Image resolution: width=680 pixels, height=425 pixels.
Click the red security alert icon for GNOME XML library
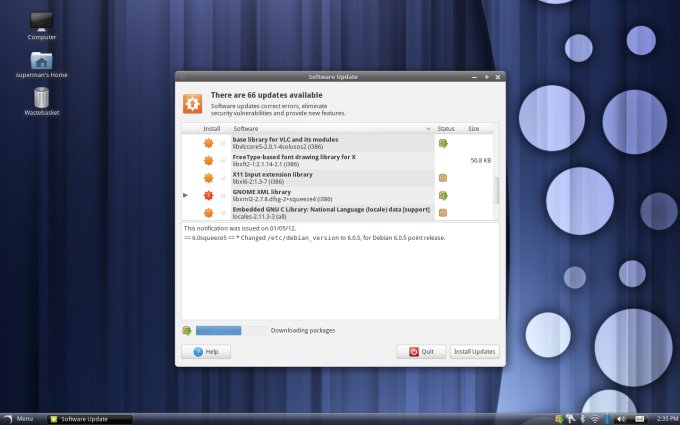tap(209, 195)
